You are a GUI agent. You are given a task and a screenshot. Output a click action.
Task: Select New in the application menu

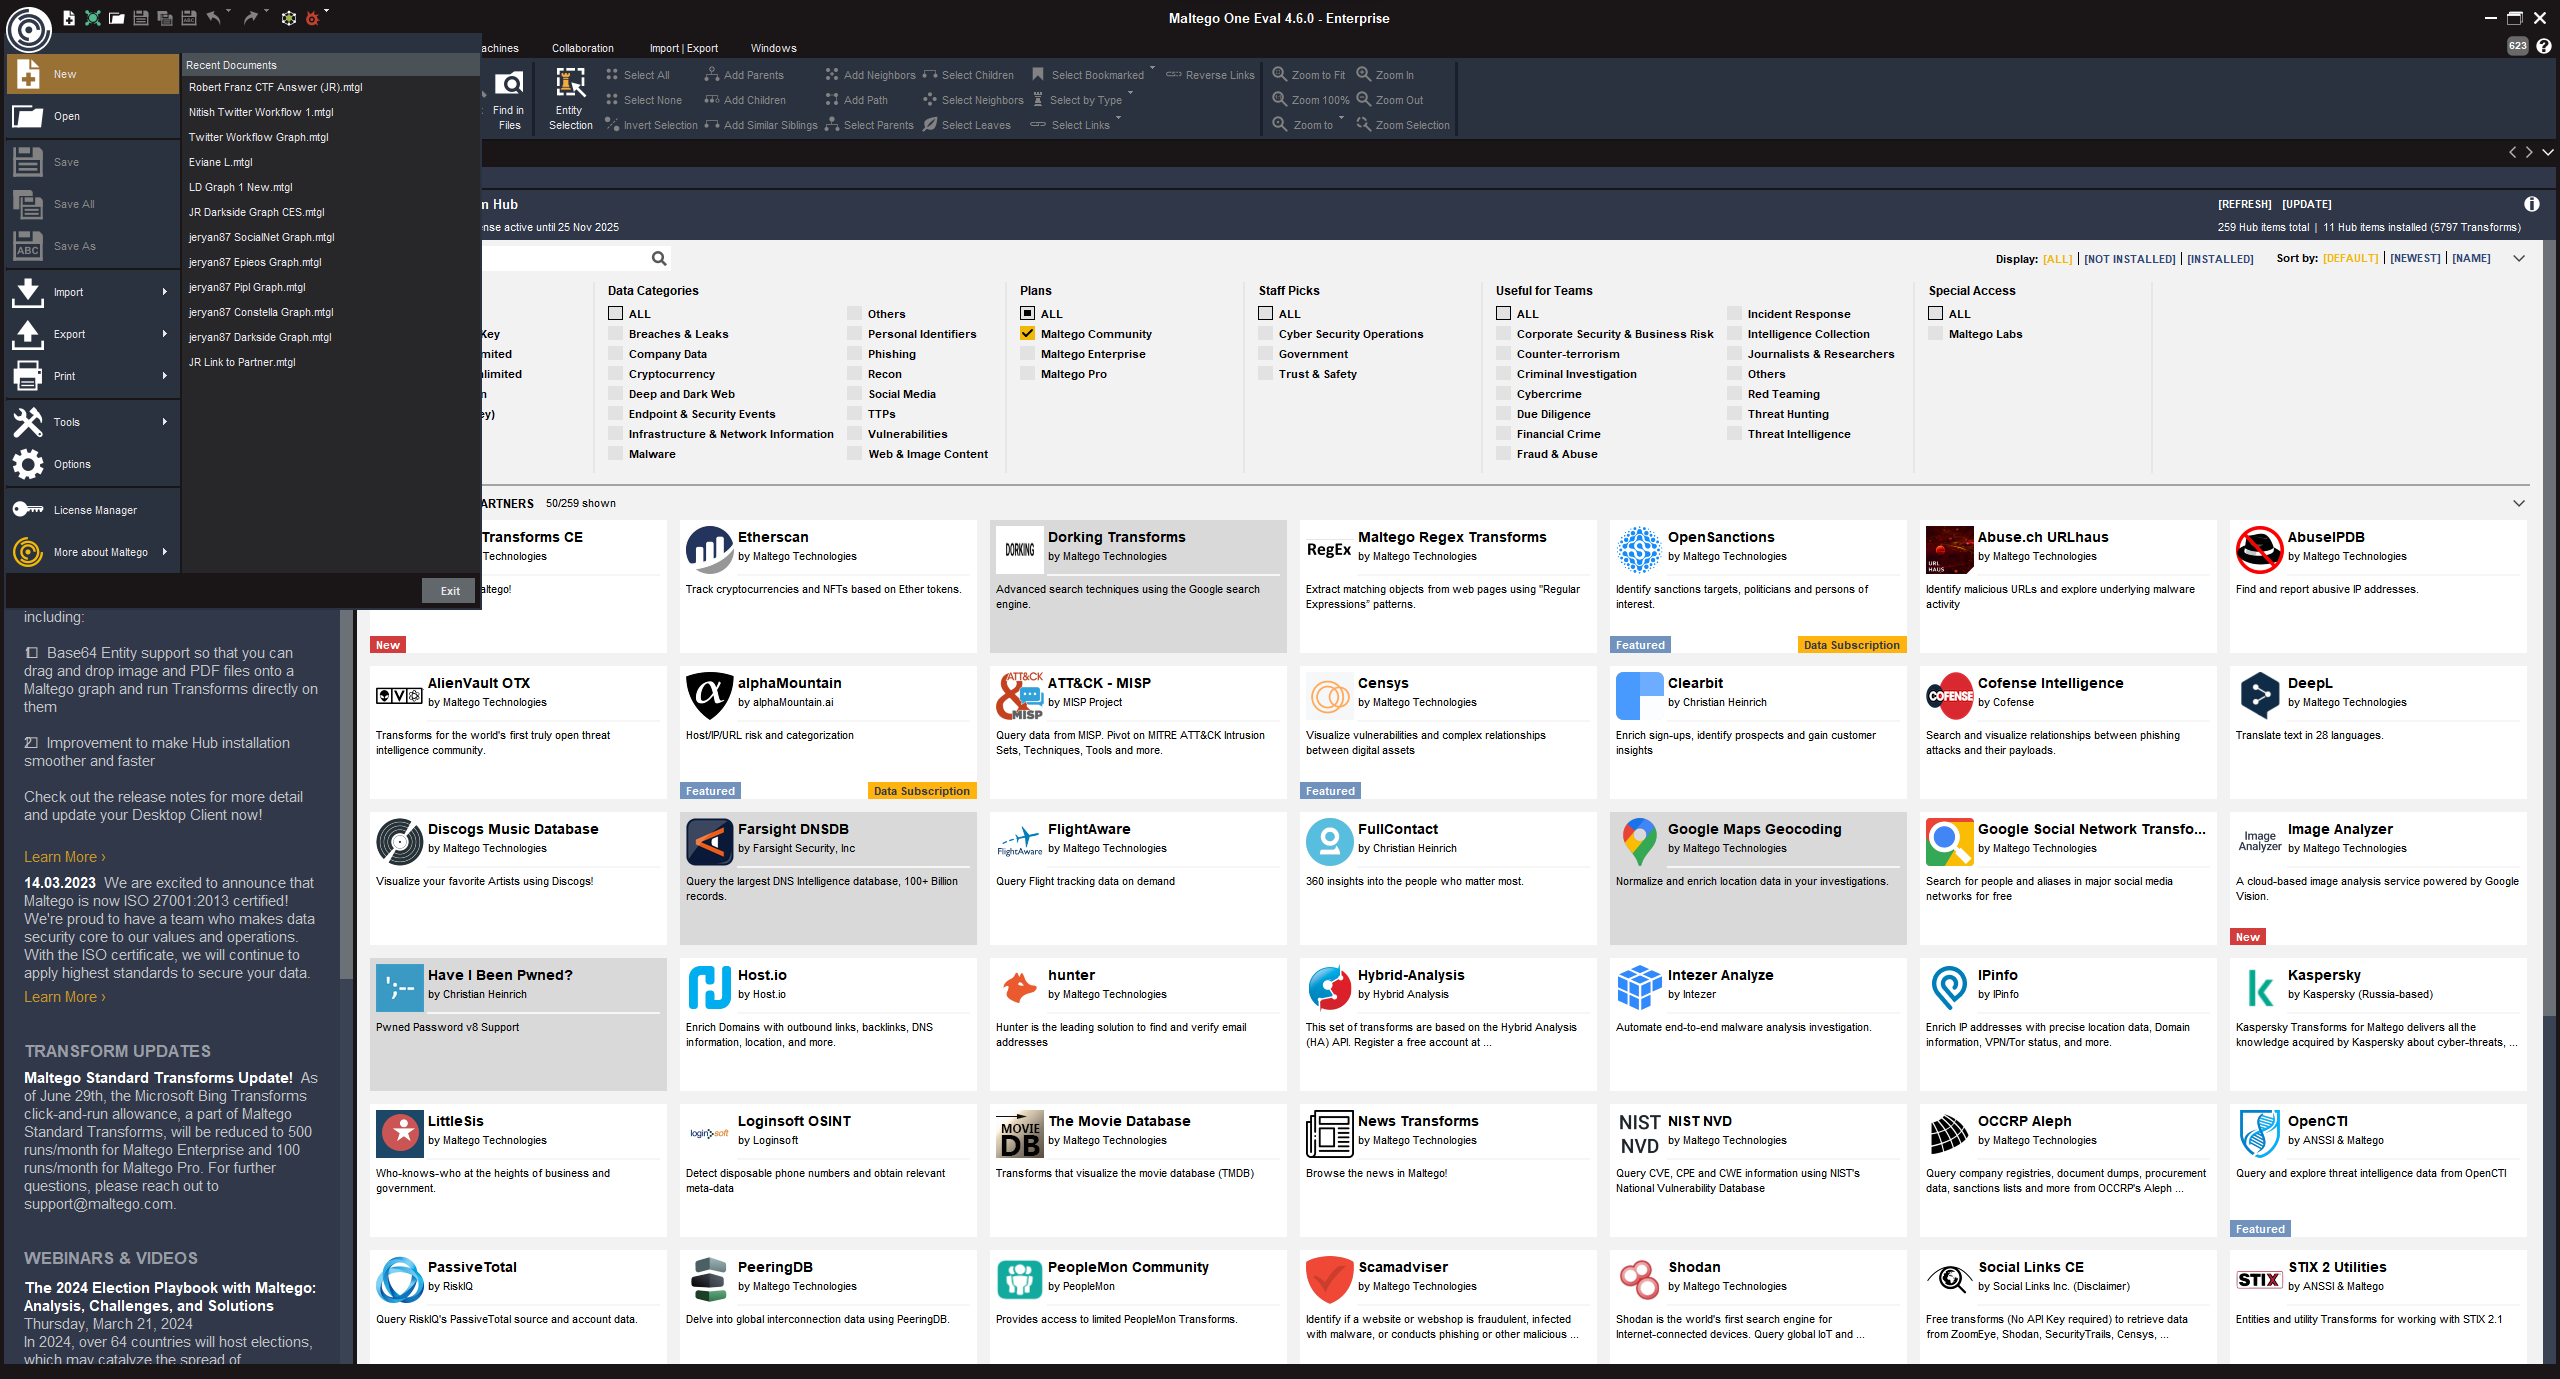coord(93,74)
